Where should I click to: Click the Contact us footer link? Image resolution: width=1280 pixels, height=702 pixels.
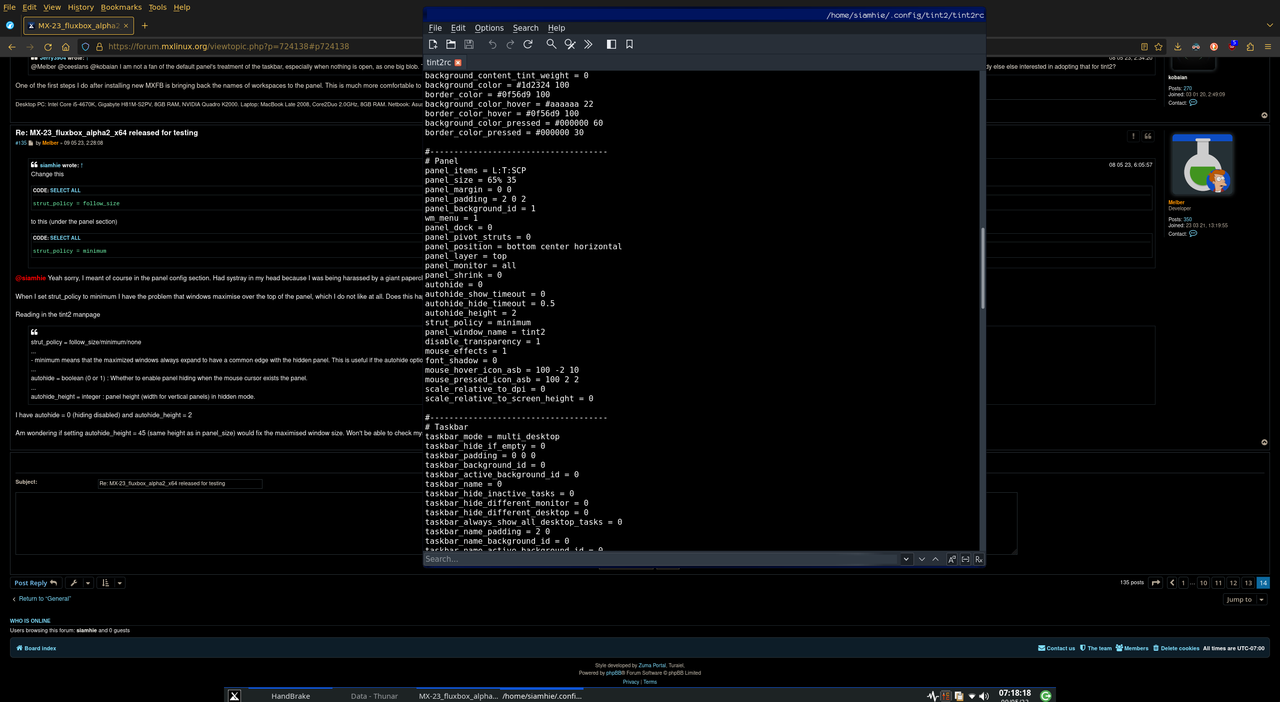1057,648
